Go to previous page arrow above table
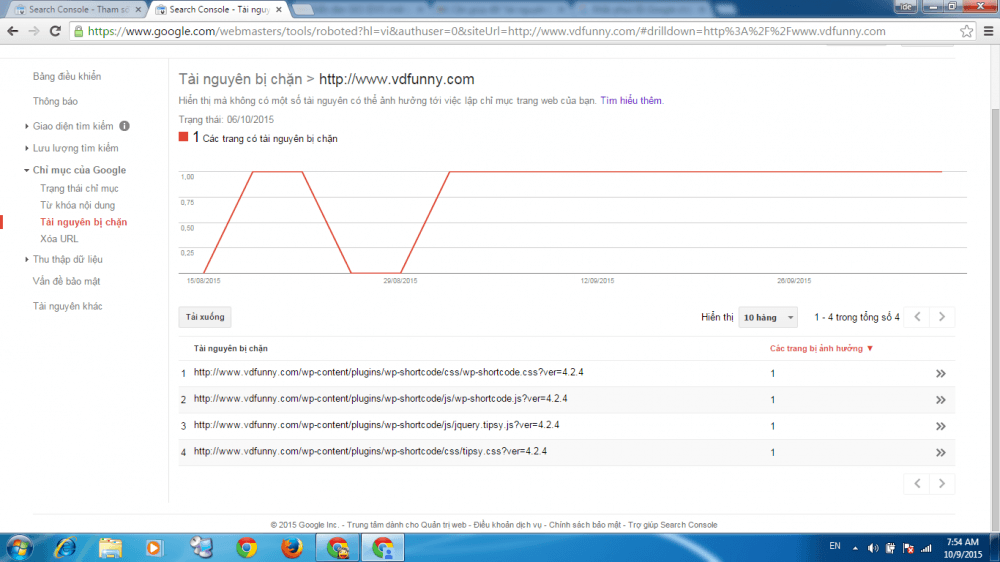This screenshot has width=1000, height=562. (917, 317)
